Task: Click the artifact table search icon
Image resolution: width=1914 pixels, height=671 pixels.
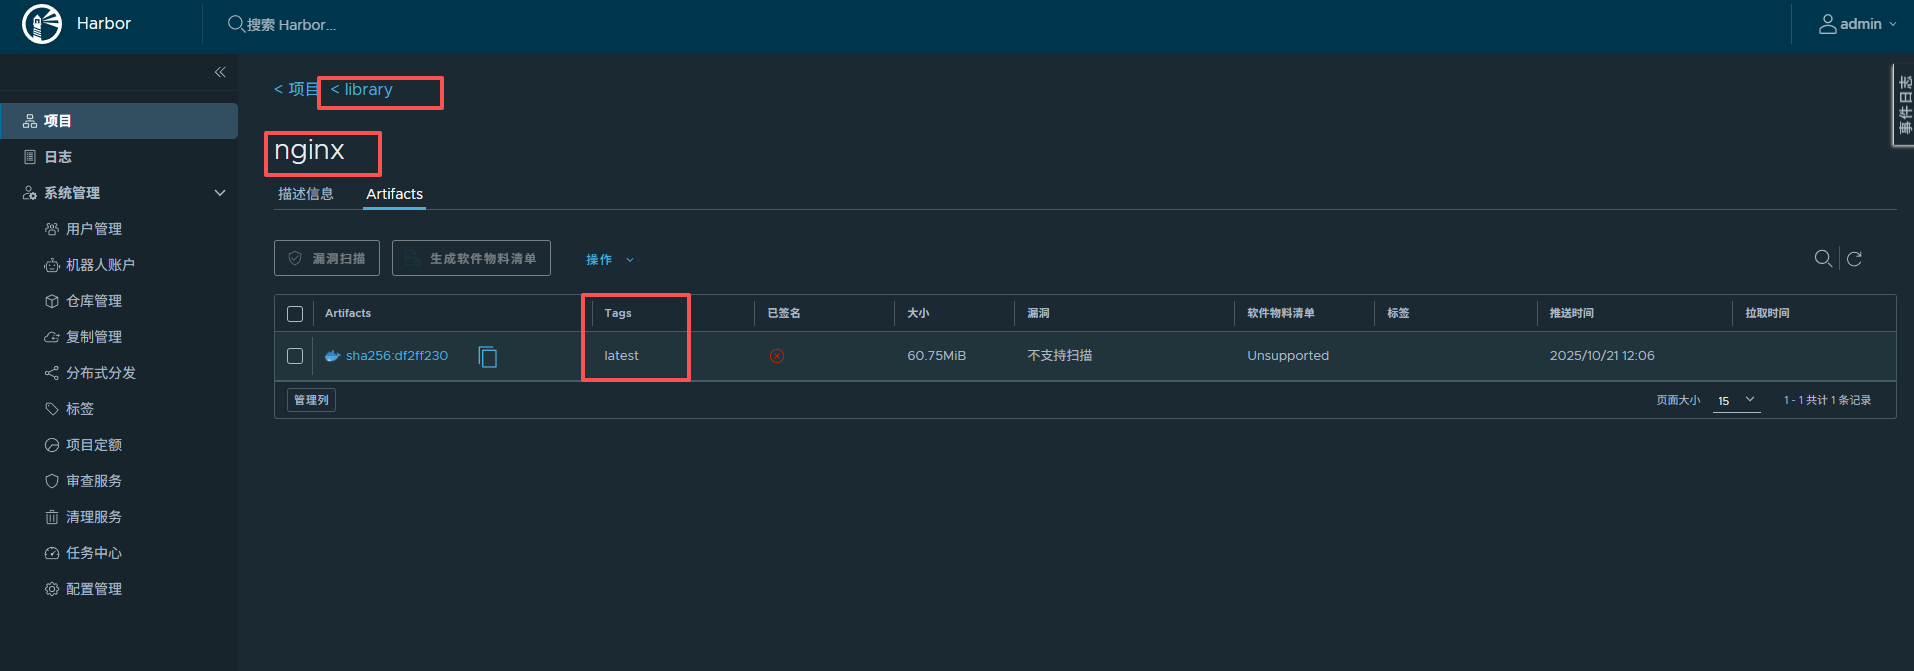Action: pos(1823,258)
